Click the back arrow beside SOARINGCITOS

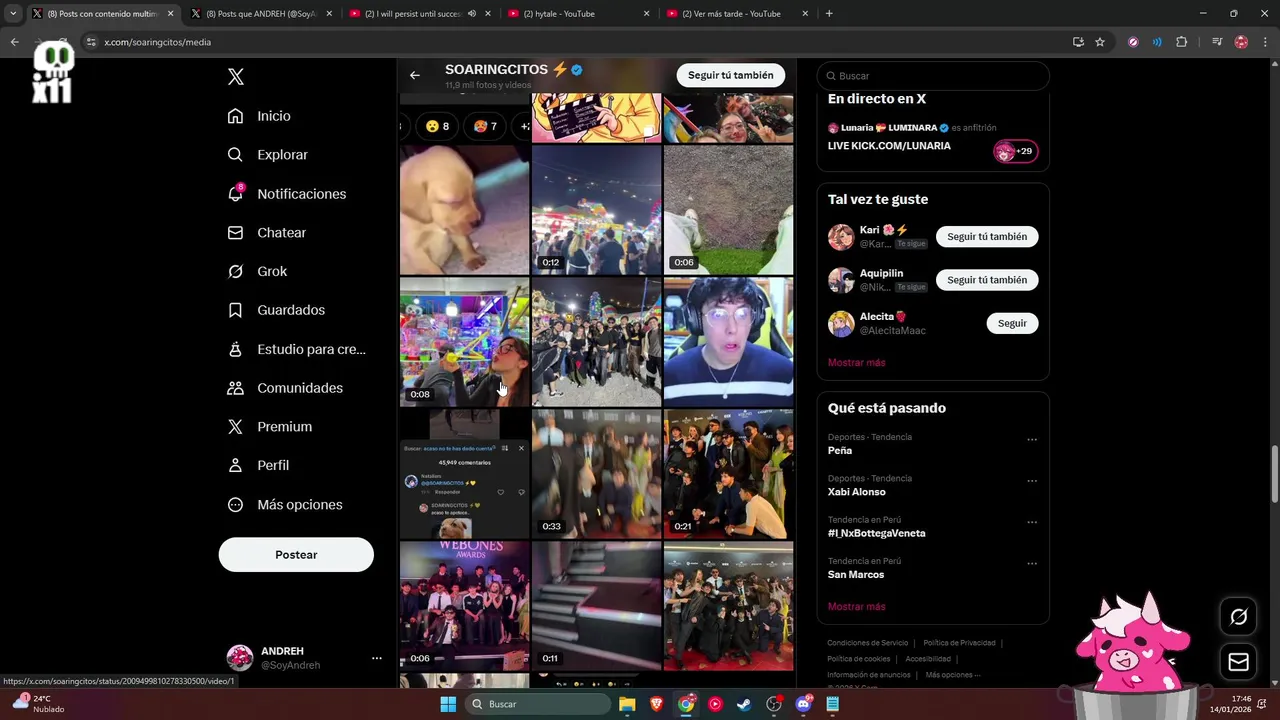414,75
